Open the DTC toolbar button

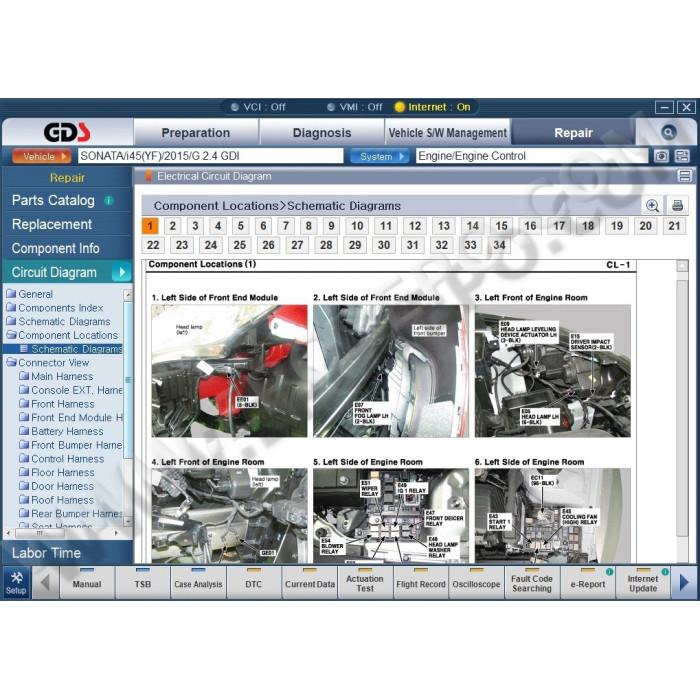point(254,582)
